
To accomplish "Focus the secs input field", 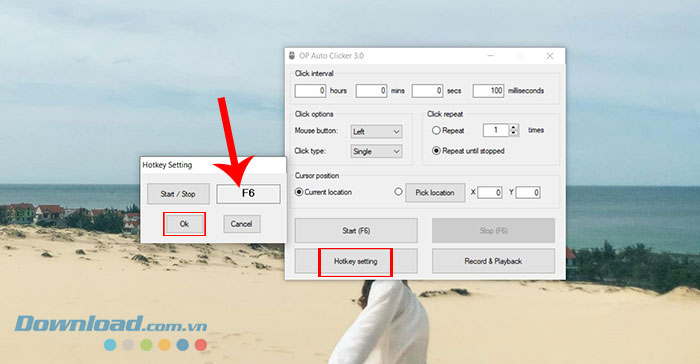I will (427, 91).
